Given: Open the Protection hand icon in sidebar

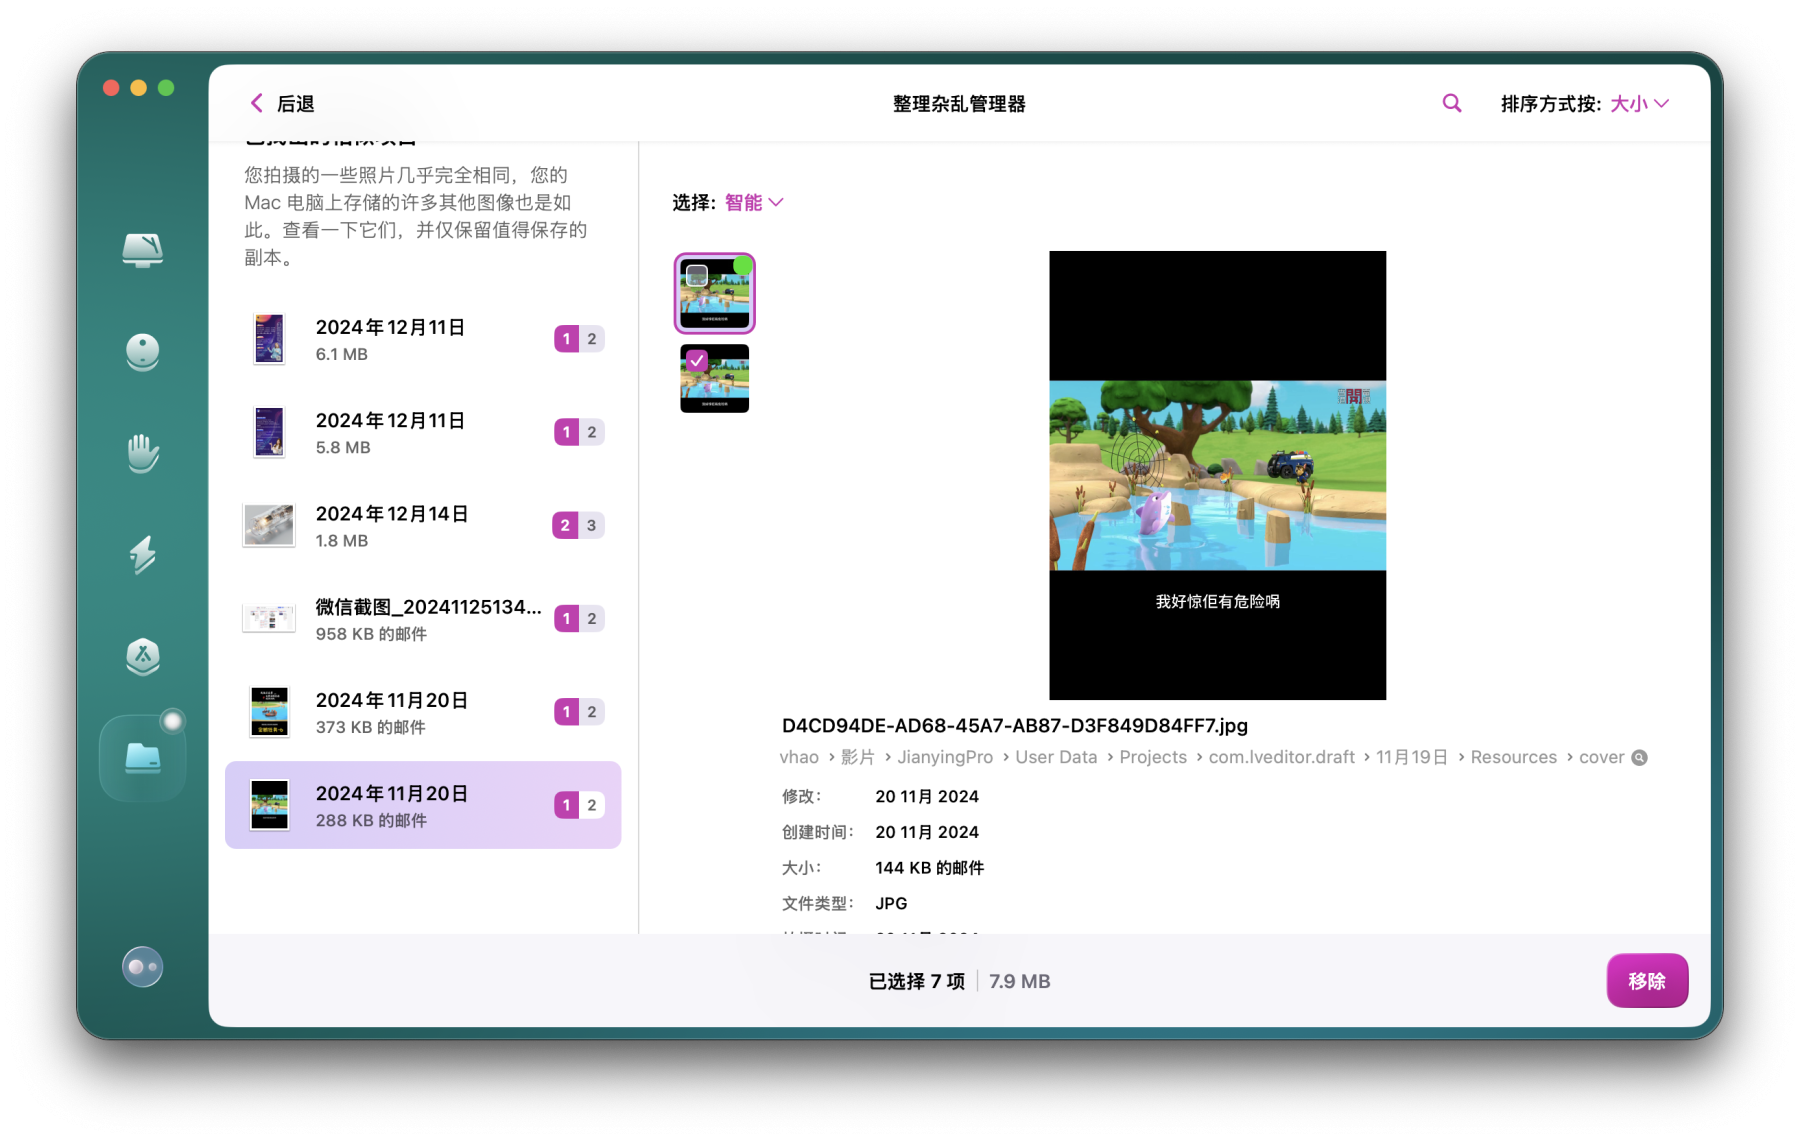Looking at the screenshot, I should tap(142, 453).
